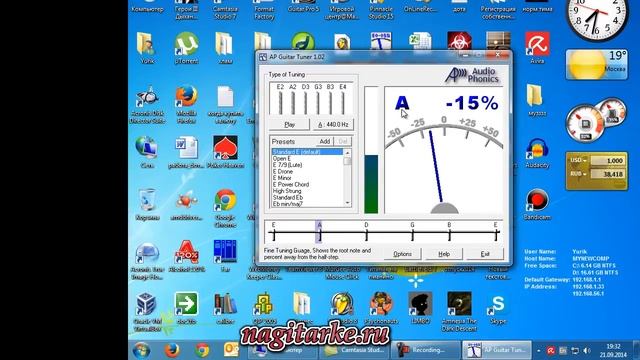Open the Amnesia The Dark Descent shortcut
Image resolution: width=640 pixels, height=360 pixels.
point(459,304)
